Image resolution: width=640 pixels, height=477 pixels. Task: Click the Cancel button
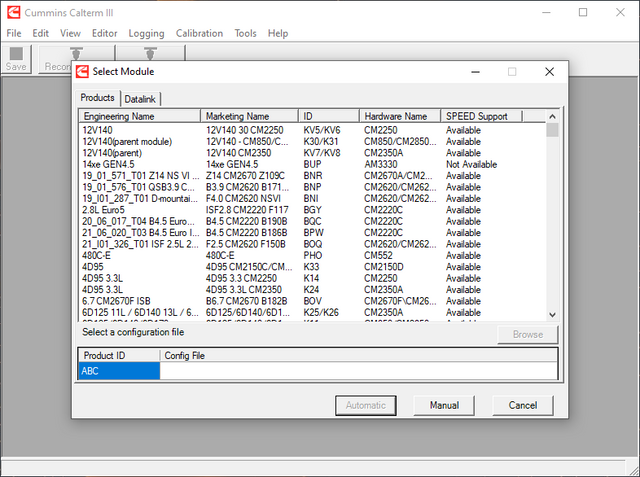(523, 405)
